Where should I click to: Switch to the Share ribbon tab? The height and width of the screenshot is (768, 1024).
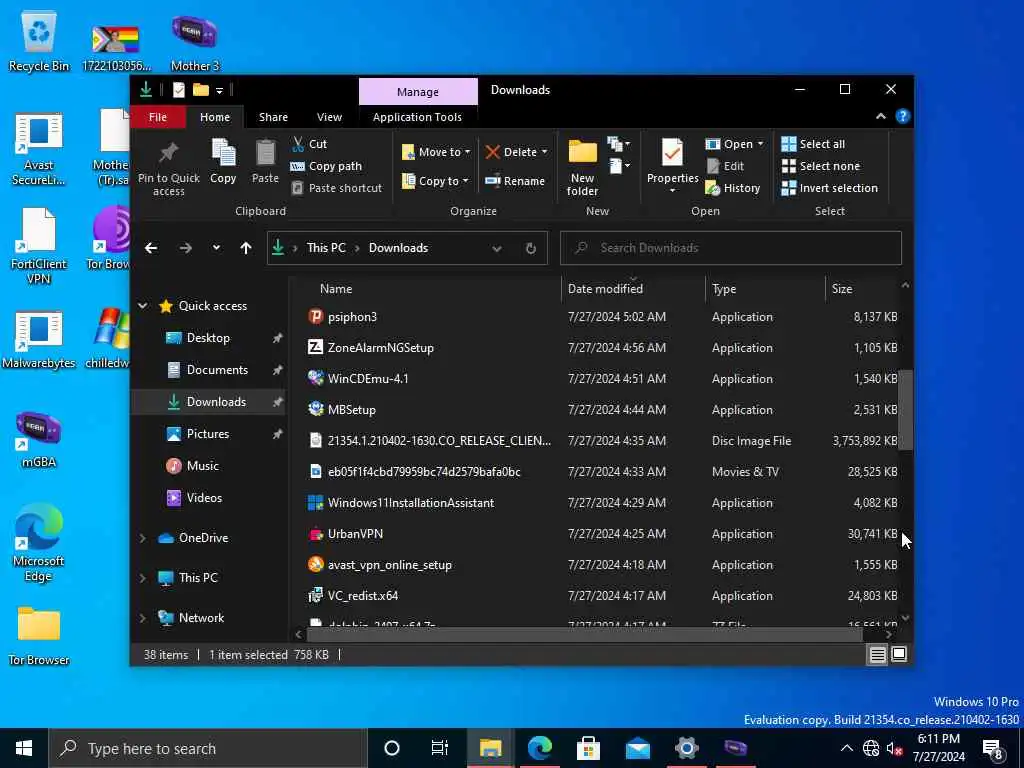coord(273,117)
